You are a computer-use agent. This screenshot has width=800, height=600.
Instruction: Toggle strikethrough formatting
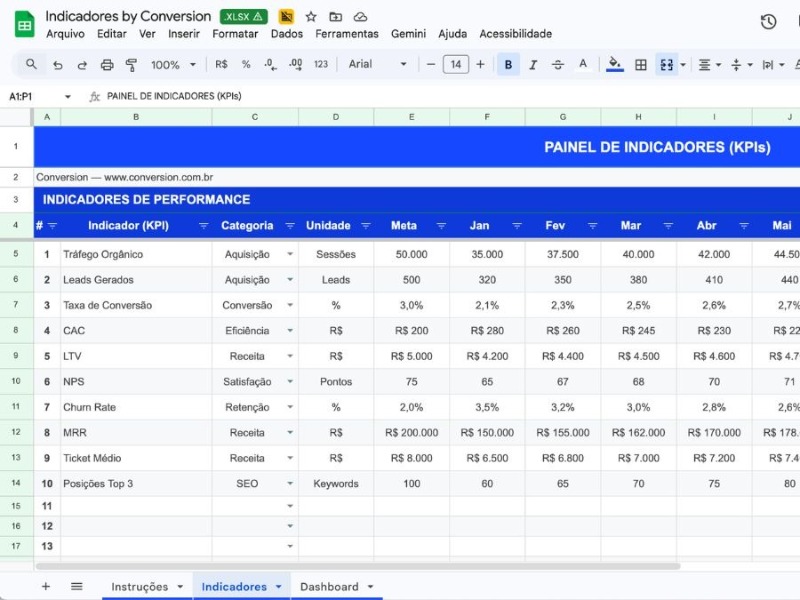(558, 65)
